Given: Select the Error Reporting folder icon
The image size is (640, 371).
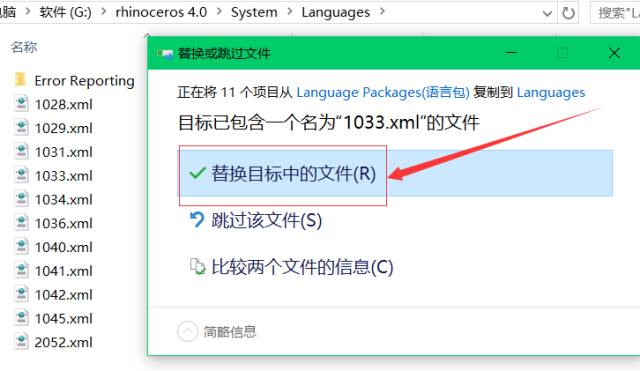Looking at the screenshot, I should coord(20,80).
